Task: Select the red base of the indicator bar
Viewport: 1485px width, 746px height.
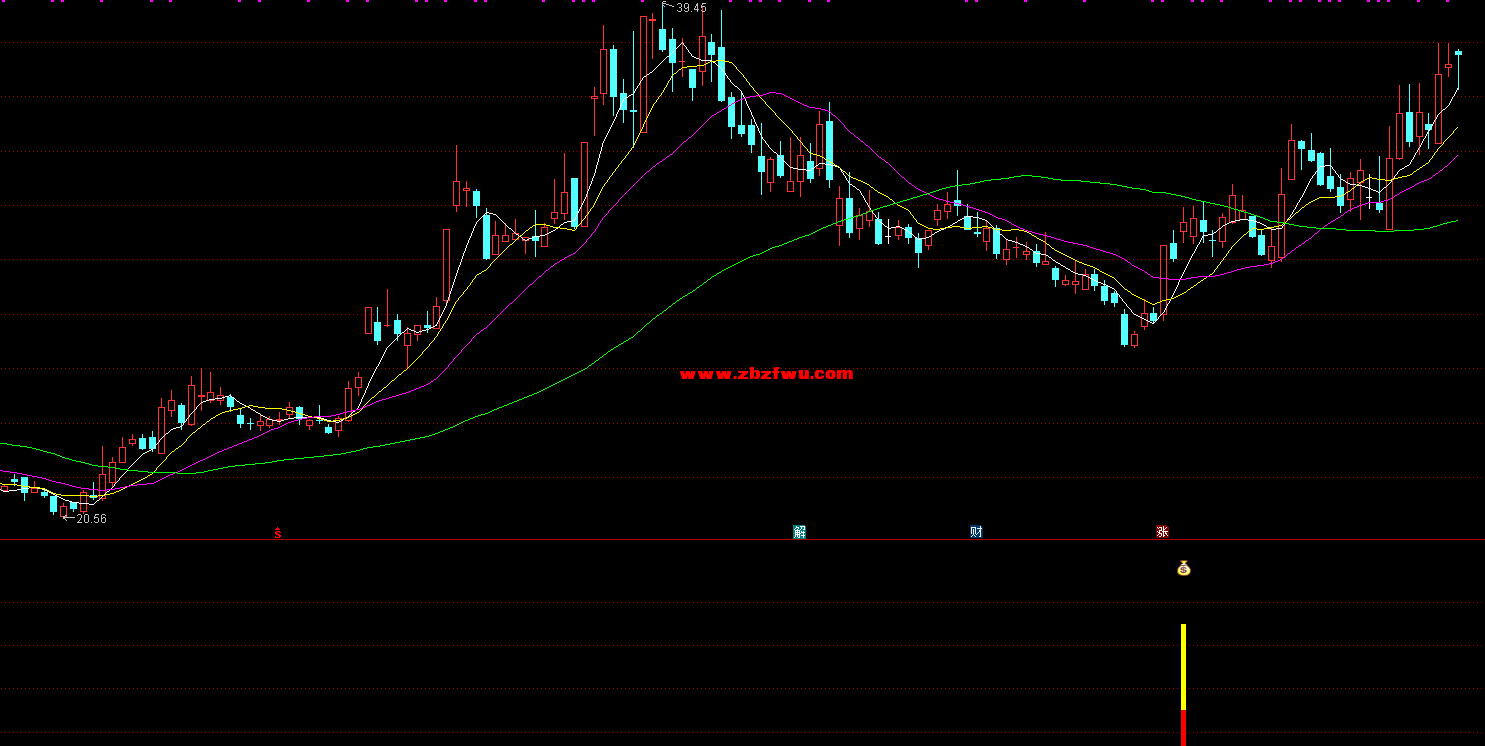Action: click(x=1183, y=728)
